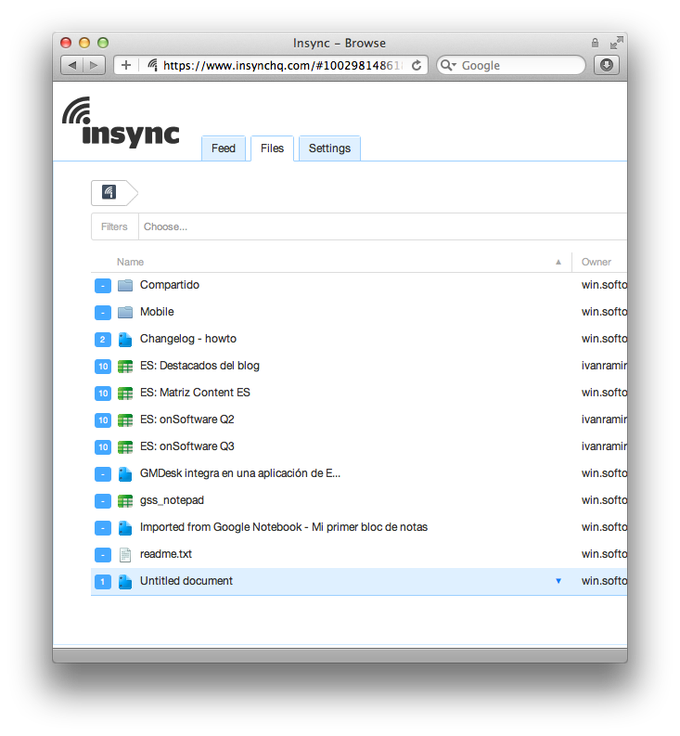Click the folder icon for Compartido
680x736 pixels.
click(125, 285)
